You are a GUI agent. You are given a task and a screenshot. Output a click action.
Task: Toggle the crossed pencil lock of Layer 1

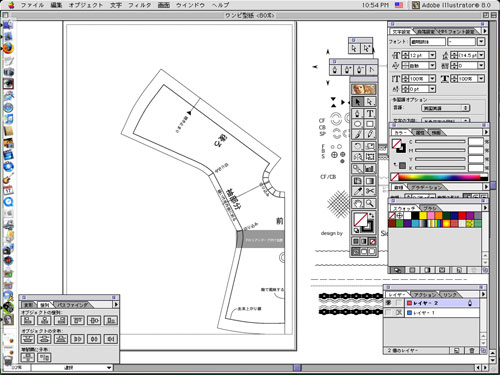tap(399, 313)
